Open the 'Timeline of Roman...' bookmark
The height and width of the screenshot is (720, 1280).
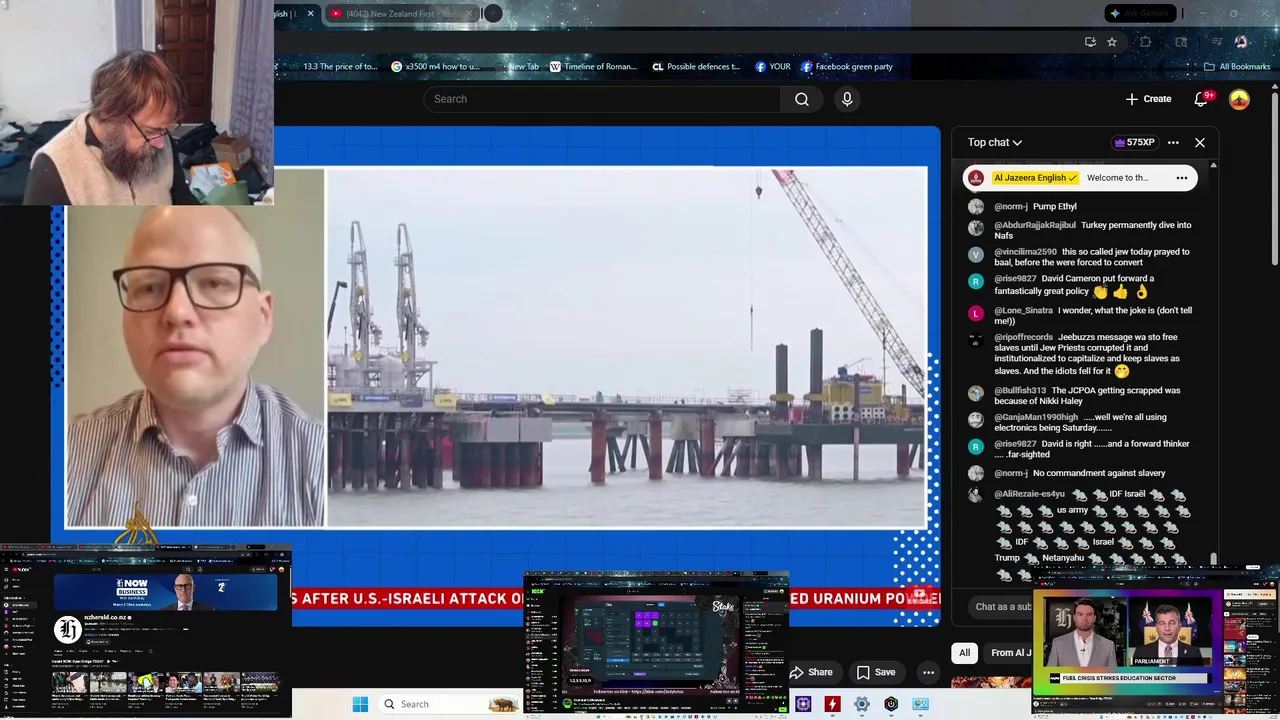click(593, 67)
